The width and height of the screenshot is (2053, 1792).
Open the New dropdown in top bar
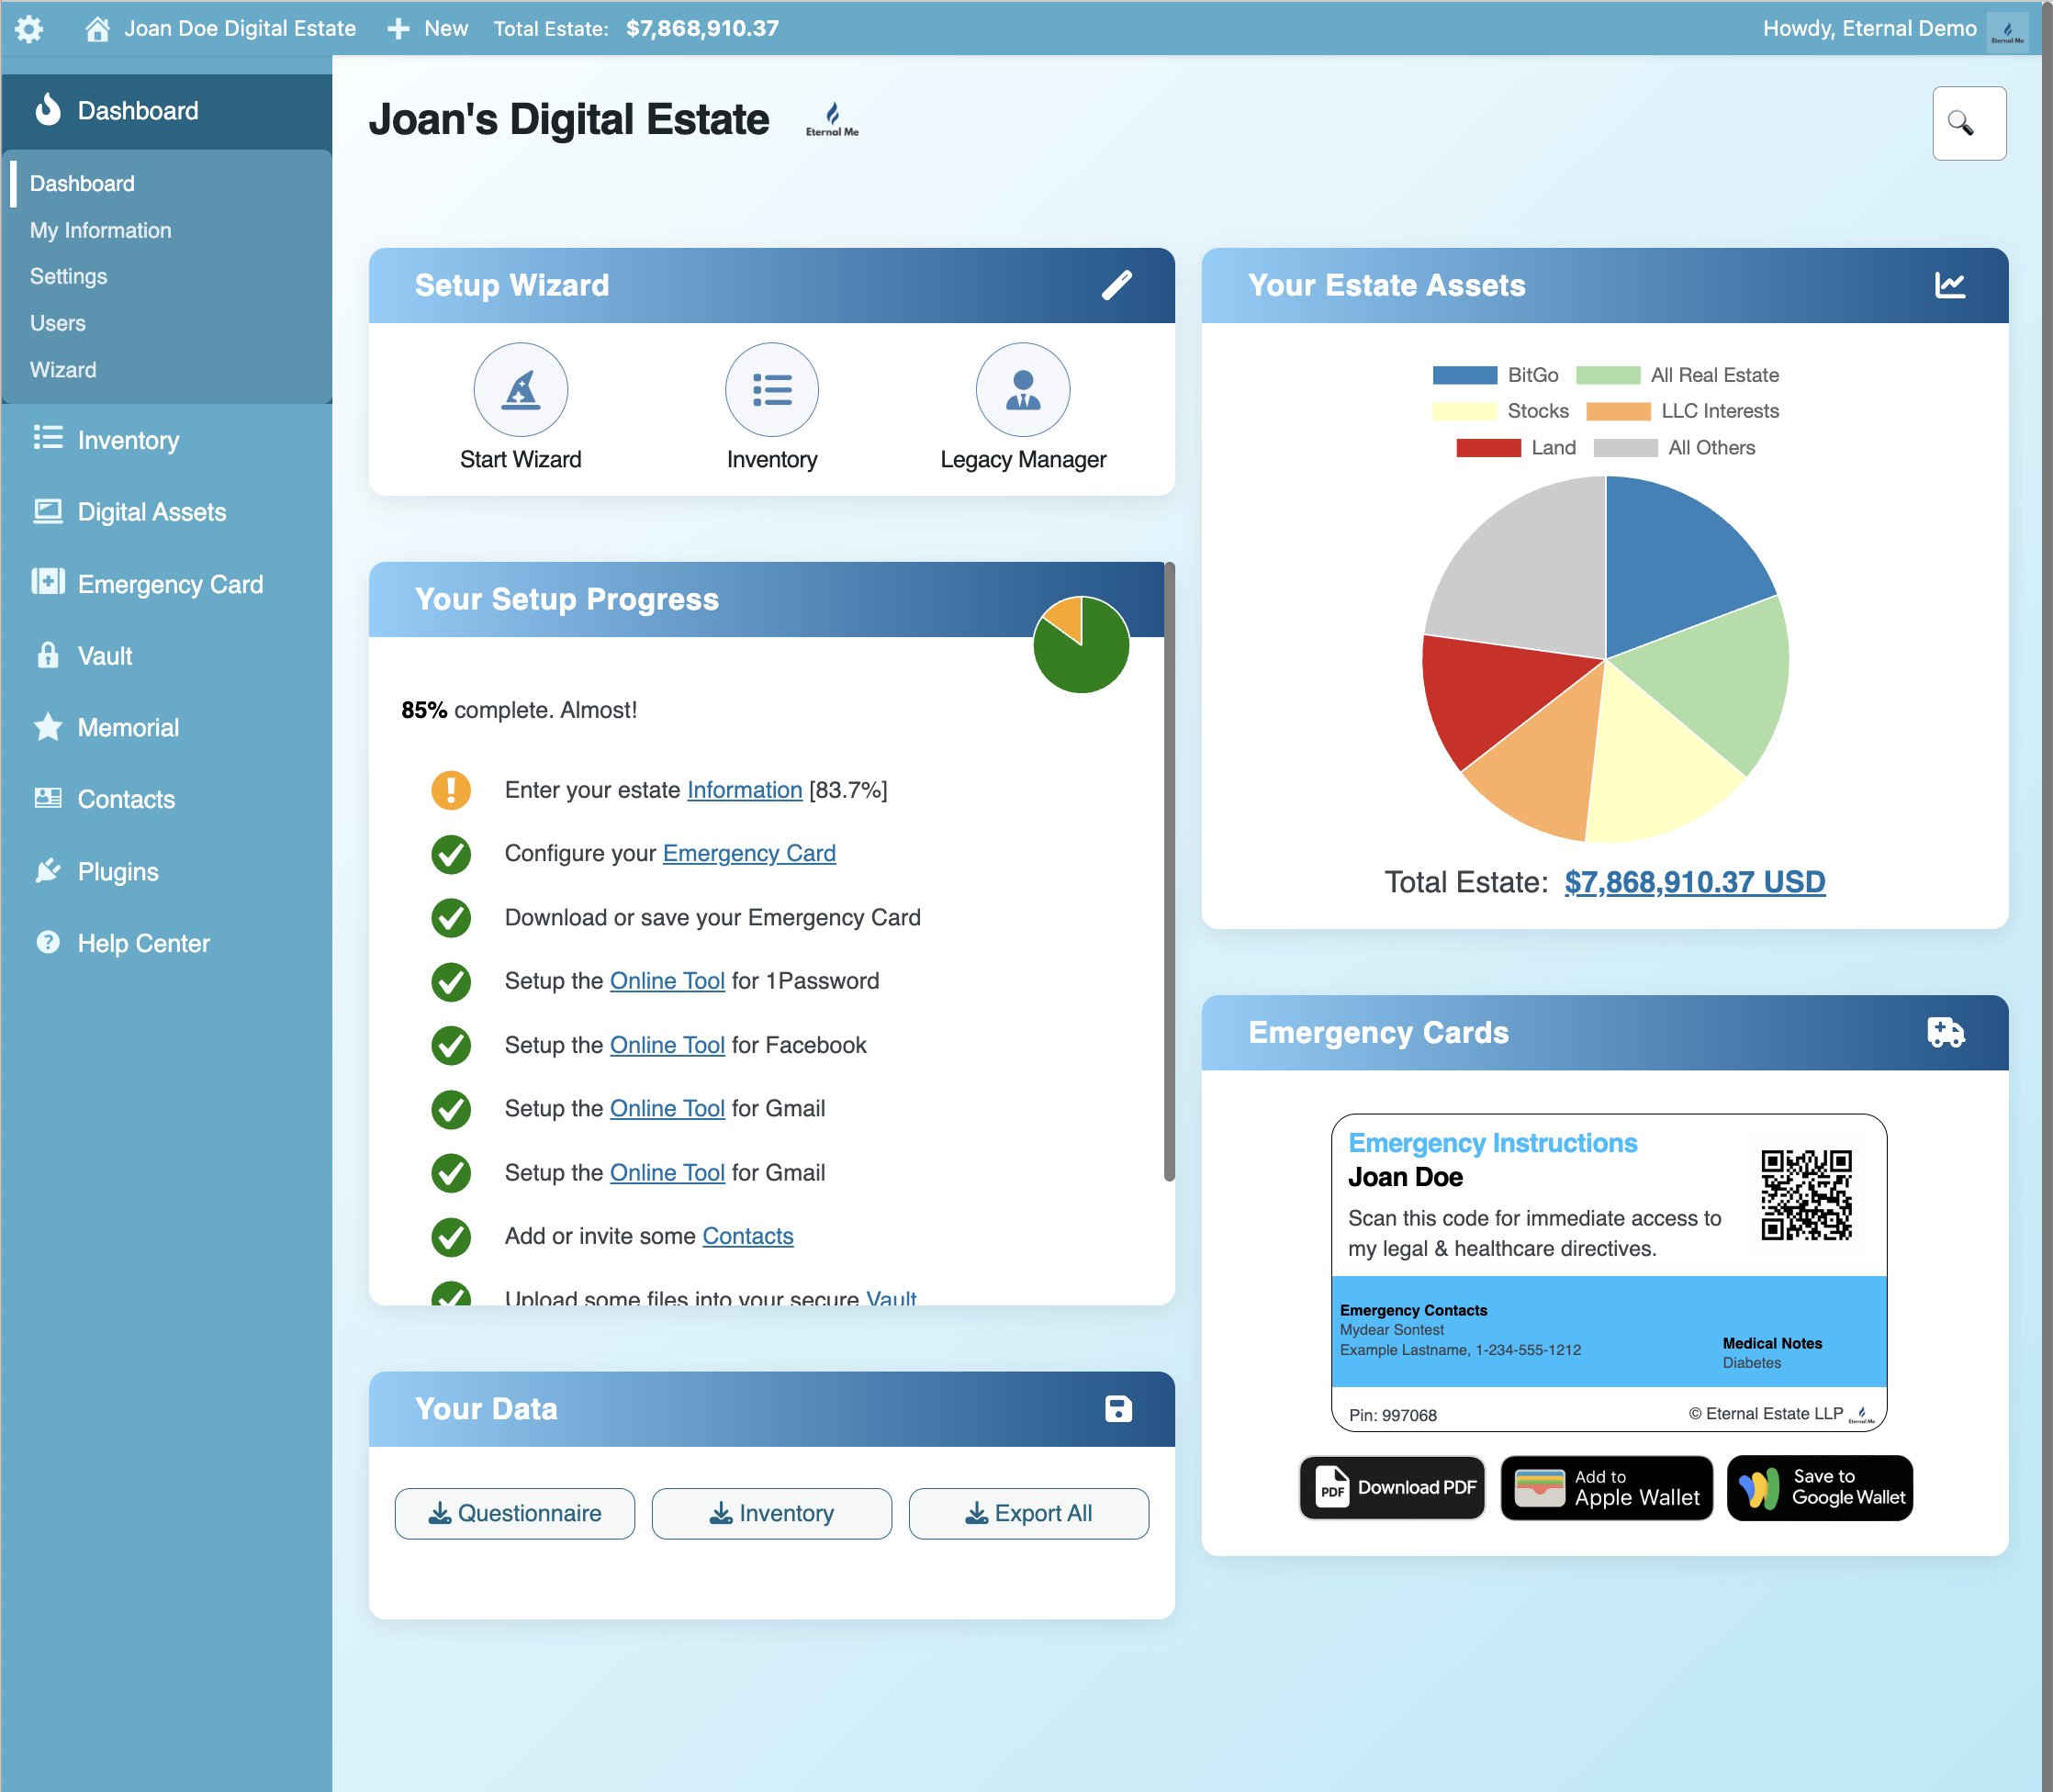[428, 28]
